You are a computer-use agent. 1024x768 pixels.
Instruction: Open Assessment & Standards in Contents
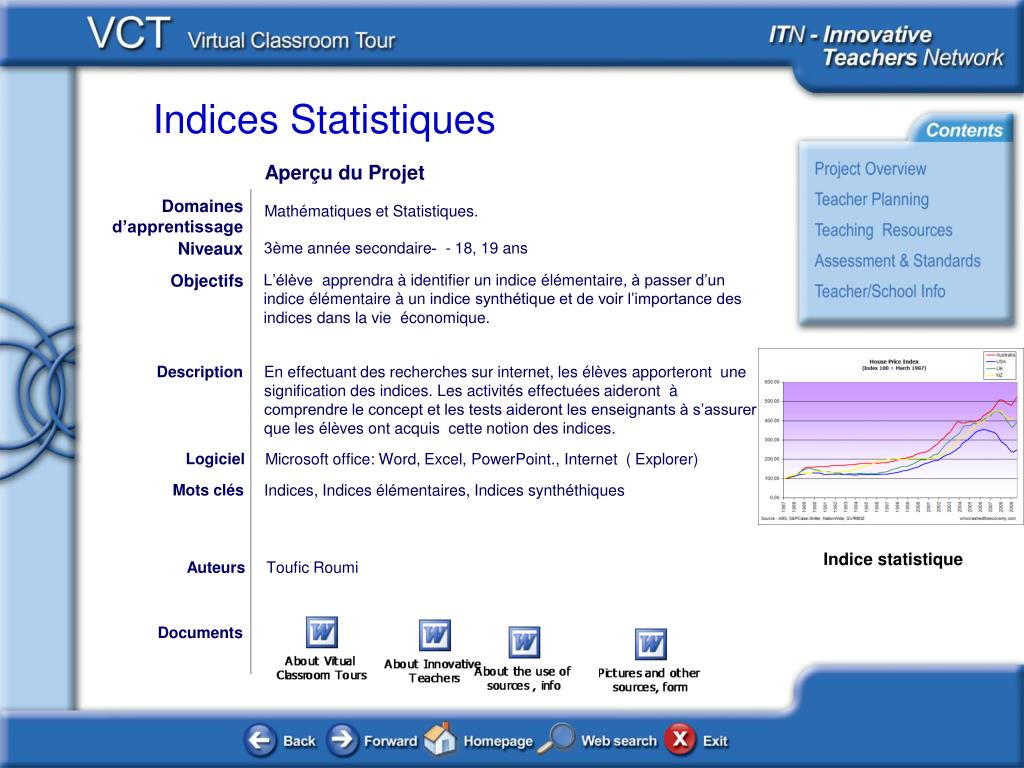coord(897,261)
